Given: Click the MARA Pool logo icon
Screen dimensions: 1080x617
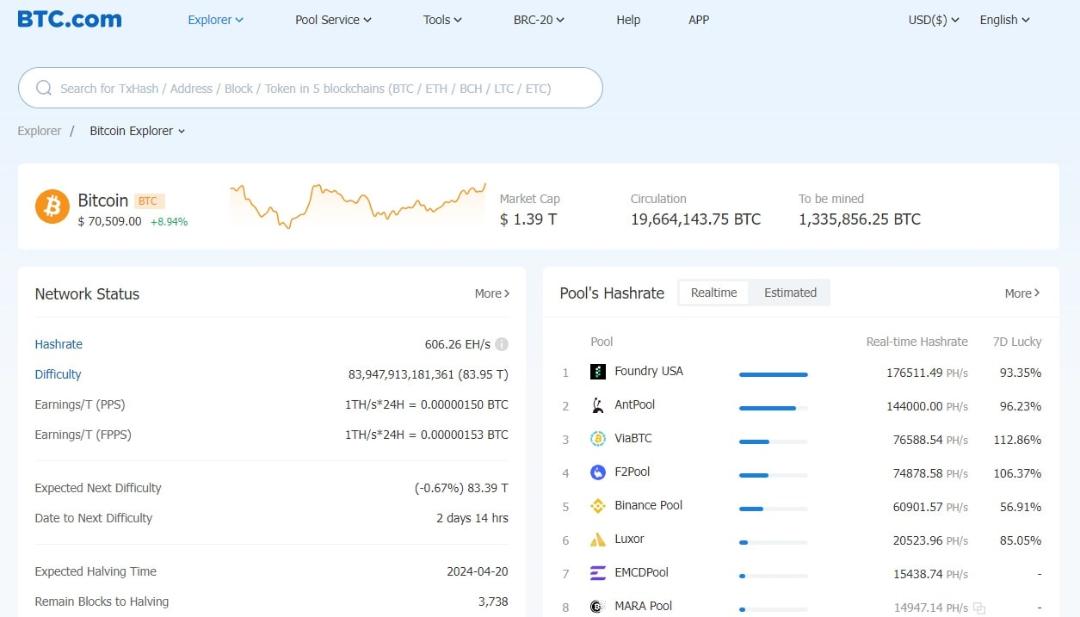Looking at the screenshot, I should point(598,607).
